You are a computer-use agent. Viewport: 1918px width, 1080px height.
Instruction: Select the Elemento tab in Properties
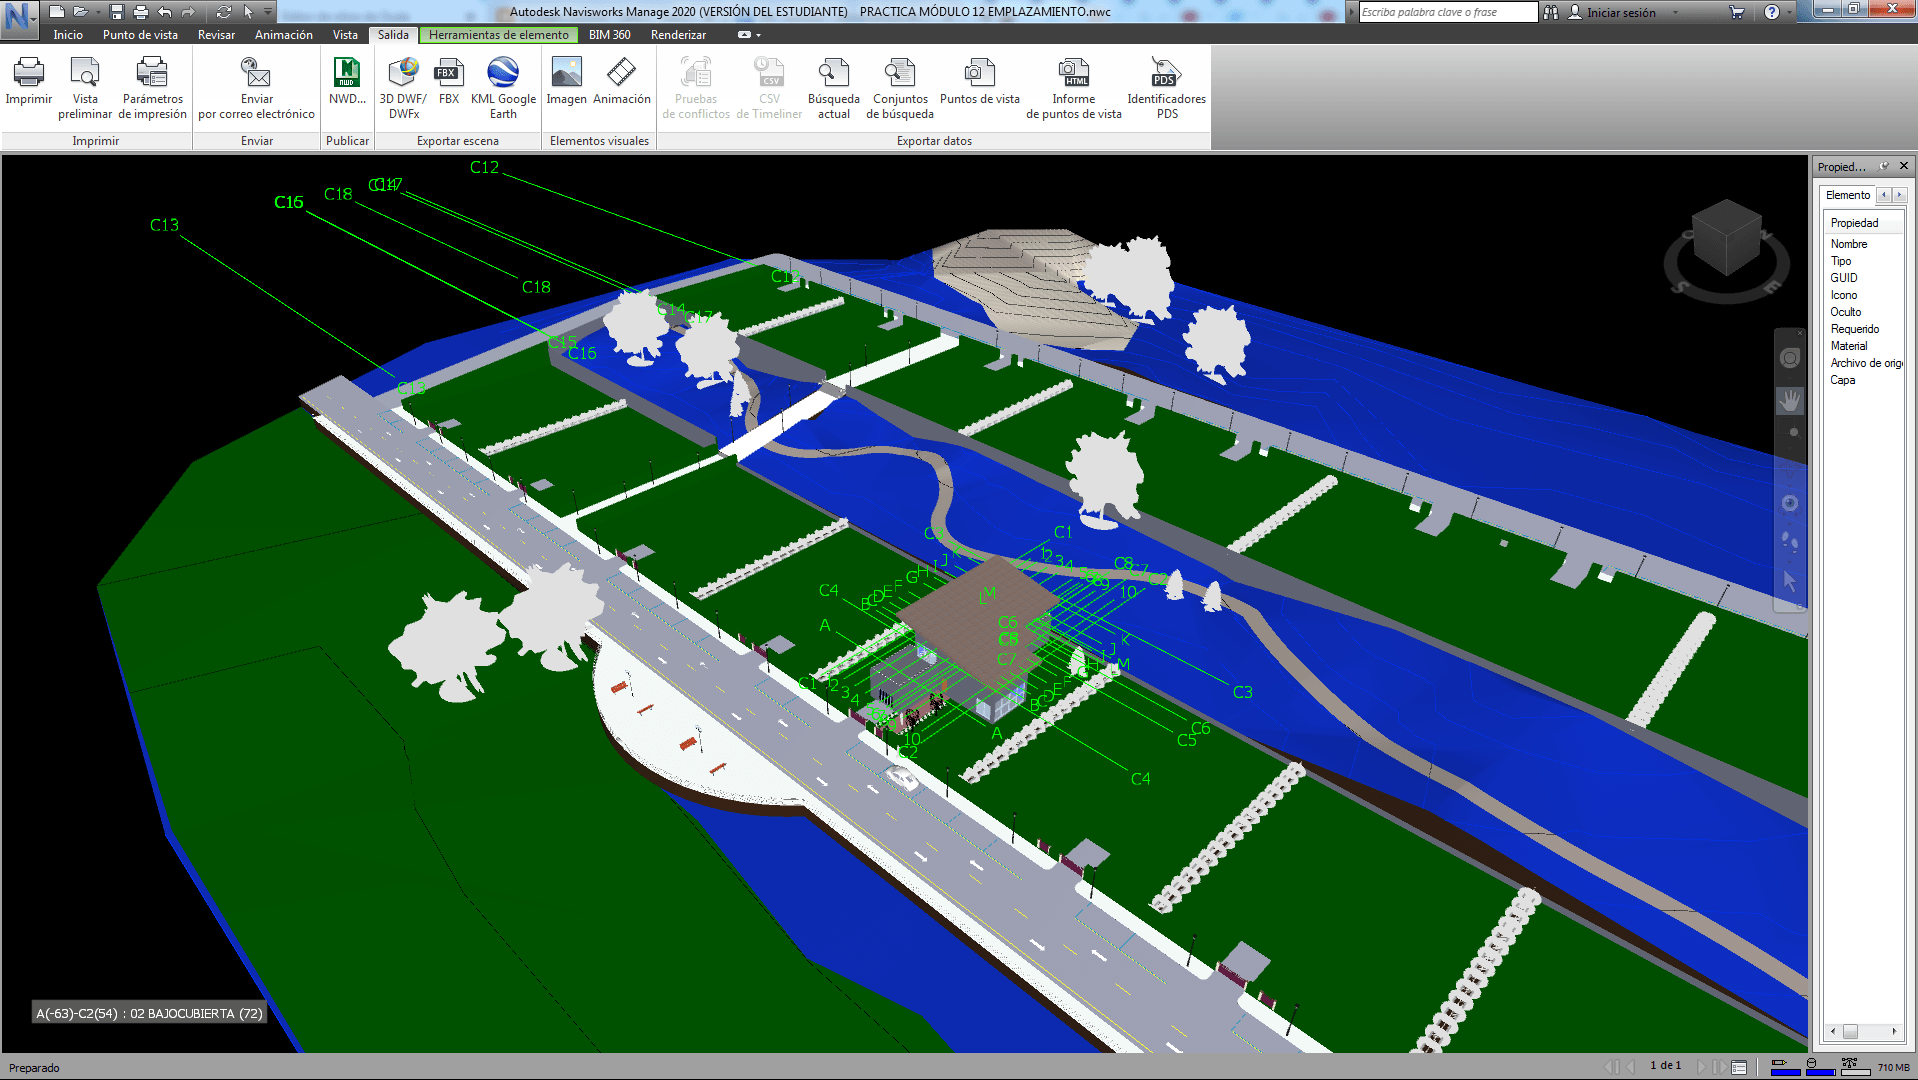point(1847,195)
